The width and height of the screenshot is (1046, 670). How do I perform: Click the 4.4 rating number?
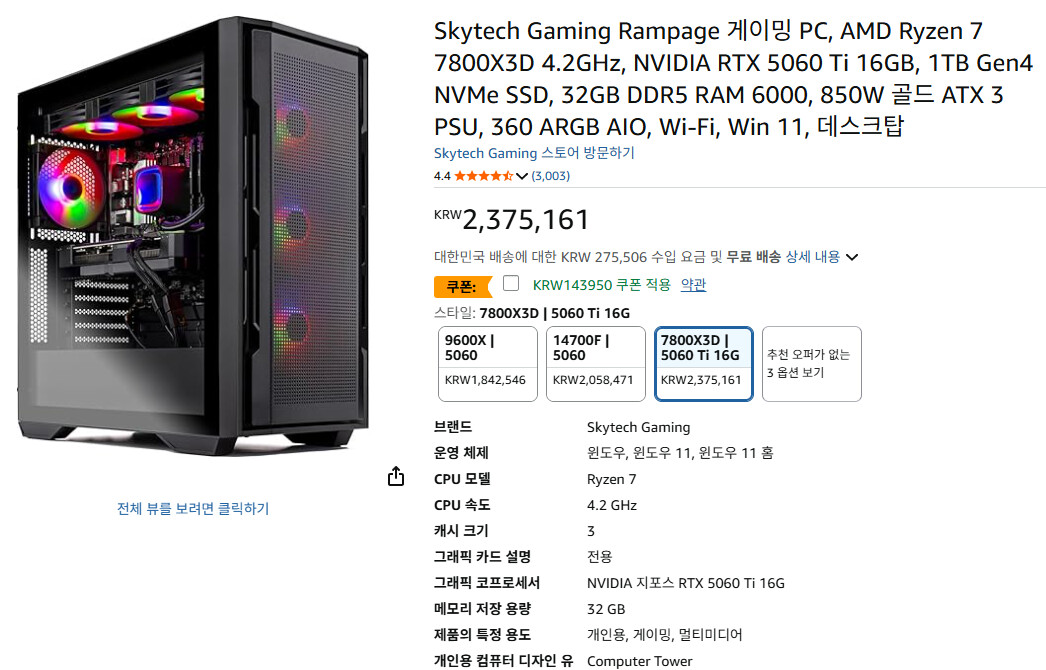[442, 176]
